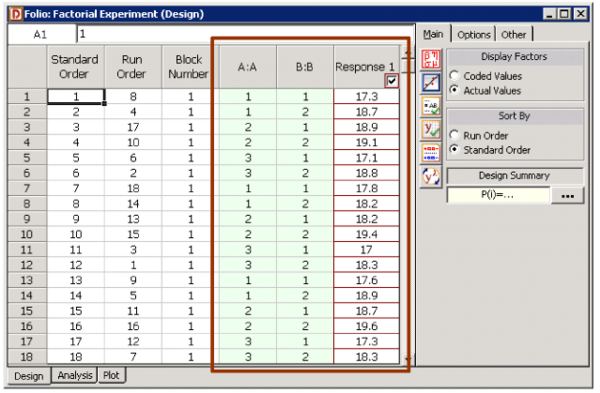The height and width of the screenshot is (393, 600).
Task: Click the vertical scrollbar of the data table
Action: pos(408,207)
